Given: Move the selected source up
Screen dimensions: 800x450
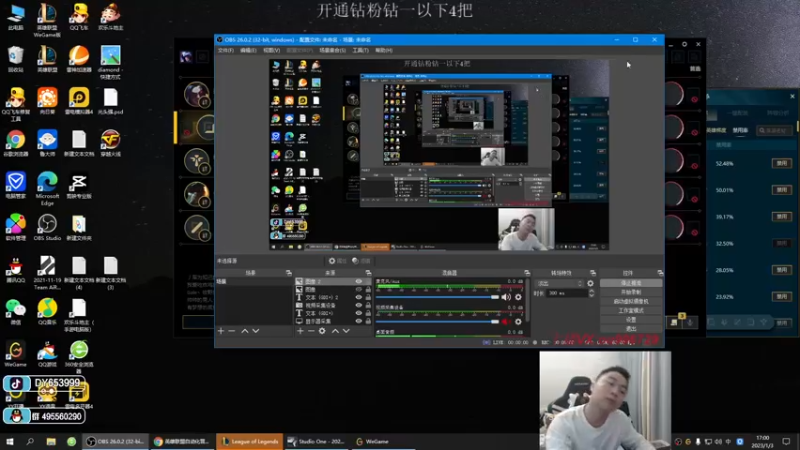Looking at the screenshot, I should (335, 331).
